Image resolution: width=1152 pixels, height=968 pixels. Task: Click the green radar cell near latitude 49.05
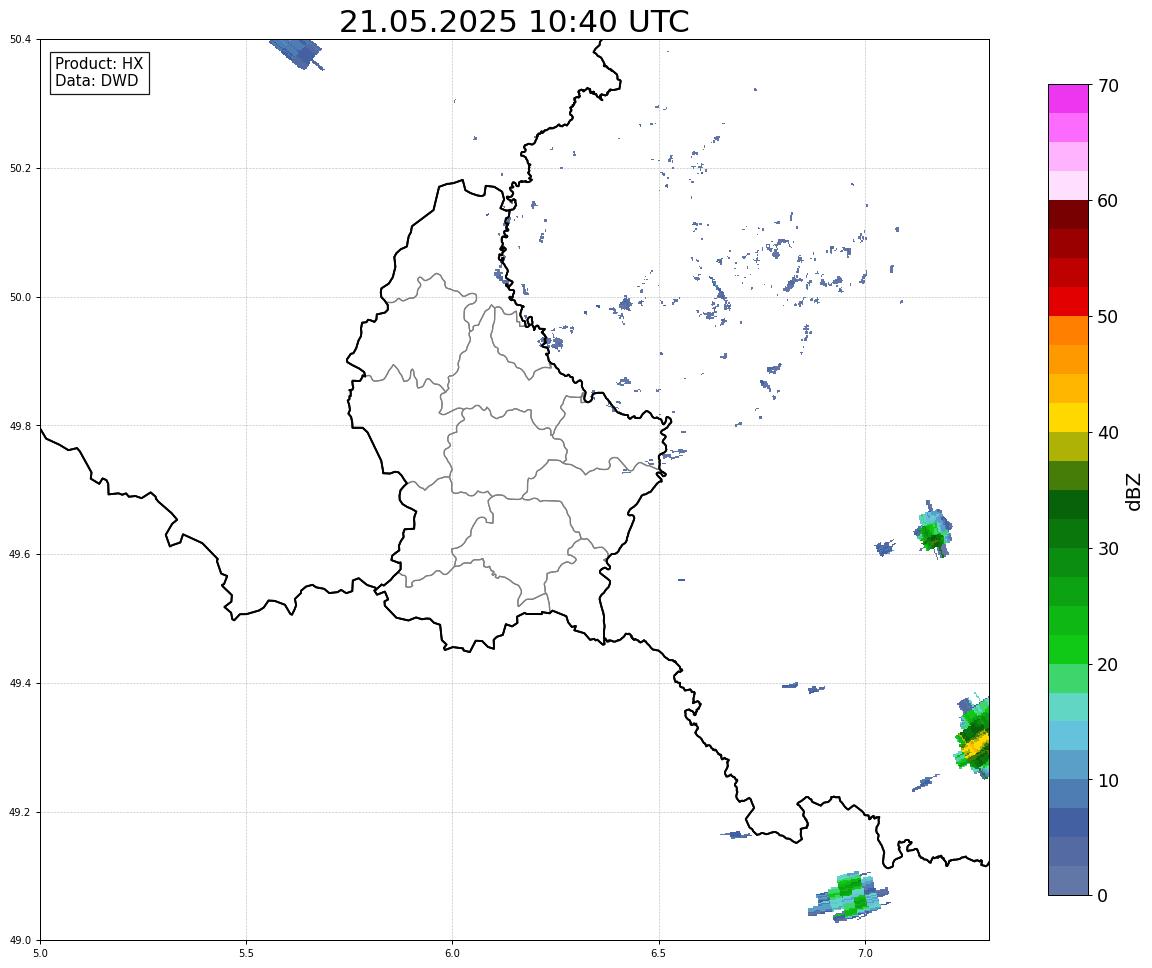click(849, 896)
